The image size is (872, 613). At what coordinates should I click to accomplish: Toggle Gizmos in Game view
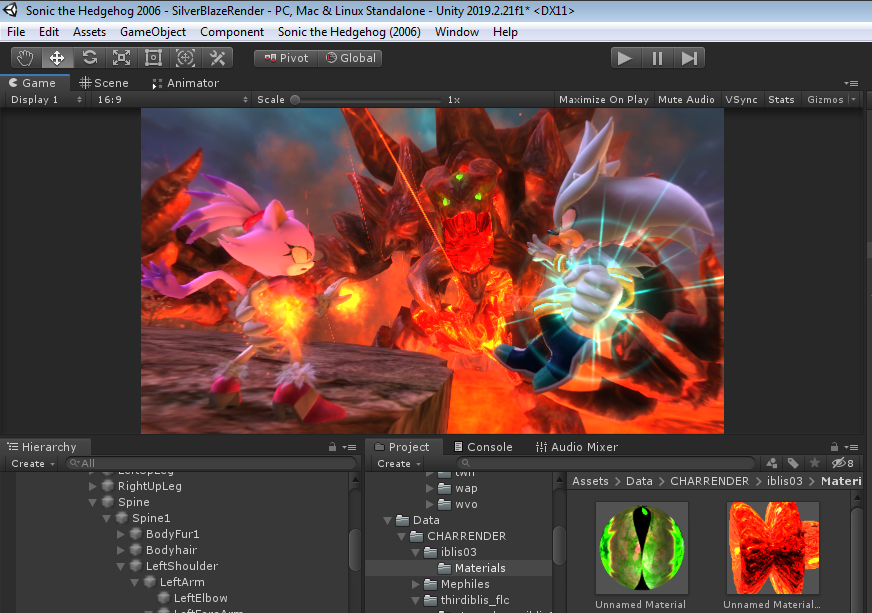[825, 100]
